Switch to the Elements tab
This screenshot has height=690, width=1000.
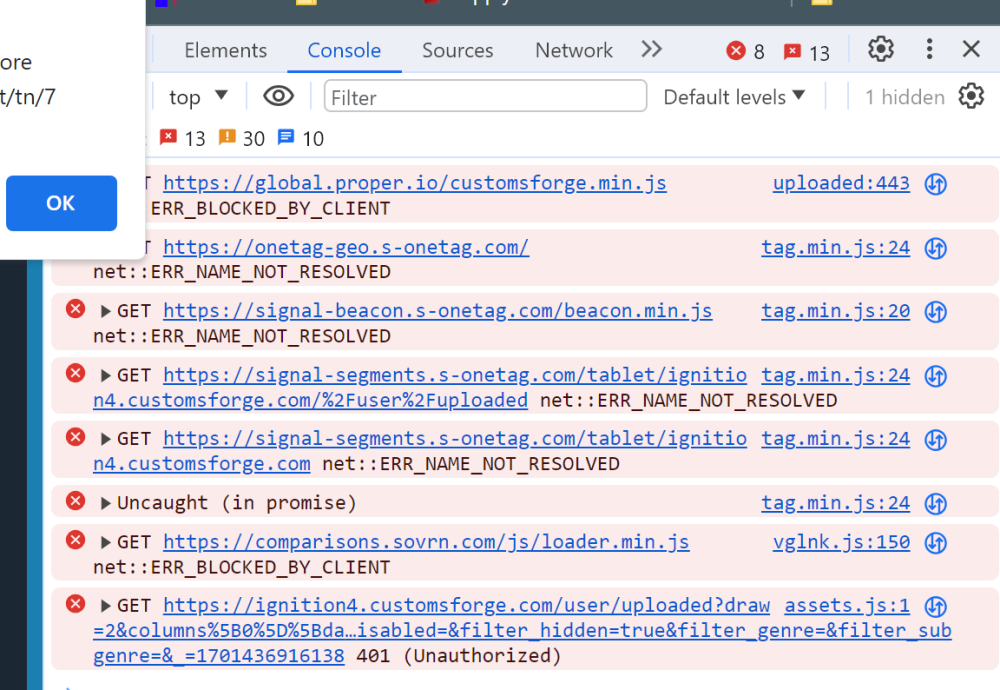pos(225,50)
